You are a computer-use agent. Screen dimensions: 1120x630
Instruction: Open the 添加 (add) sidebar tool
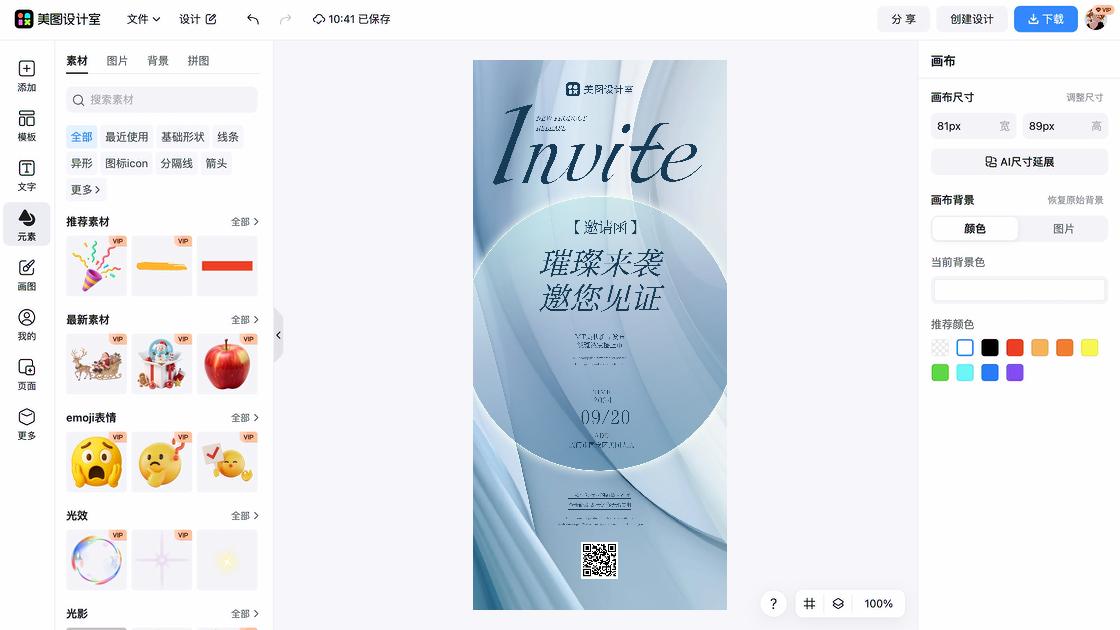[26, 76]
